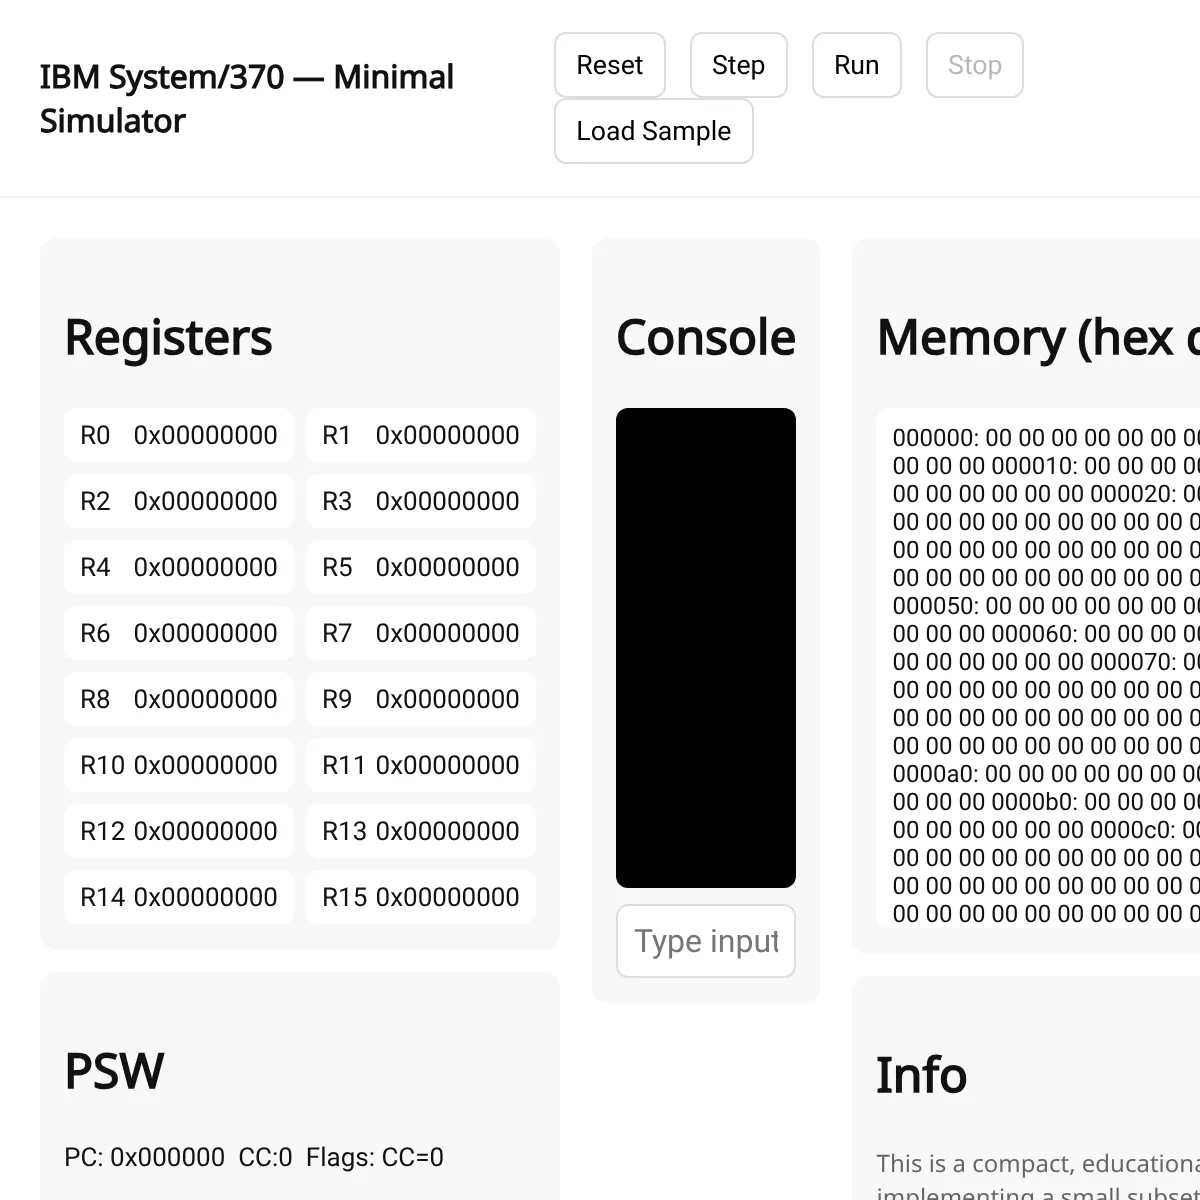Click the console input field

tap(705, 940)
